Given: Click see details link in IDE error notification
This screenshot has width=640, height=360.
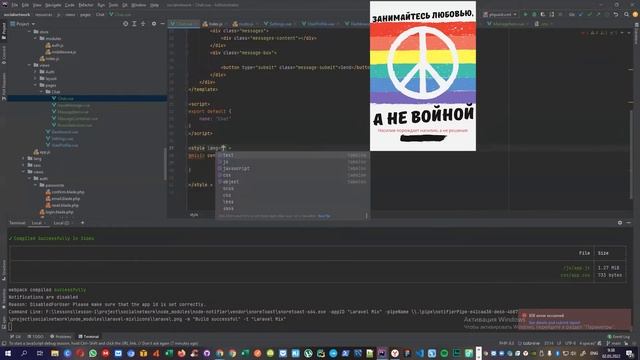Looking at the screenshot, I should pos(554,322).
